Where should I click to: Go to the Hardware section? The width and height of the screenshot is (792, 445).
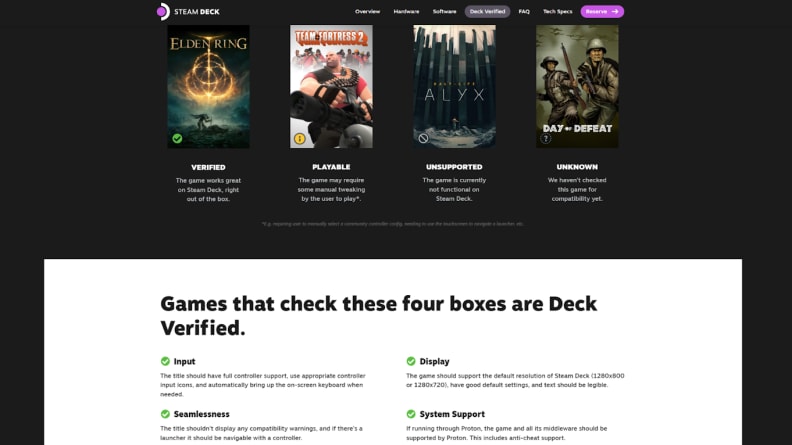click(x=406, y=11)
